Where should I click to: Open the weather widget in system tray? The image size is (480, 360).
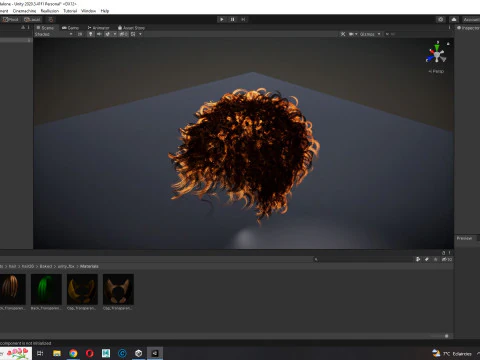tap(452, 353)
